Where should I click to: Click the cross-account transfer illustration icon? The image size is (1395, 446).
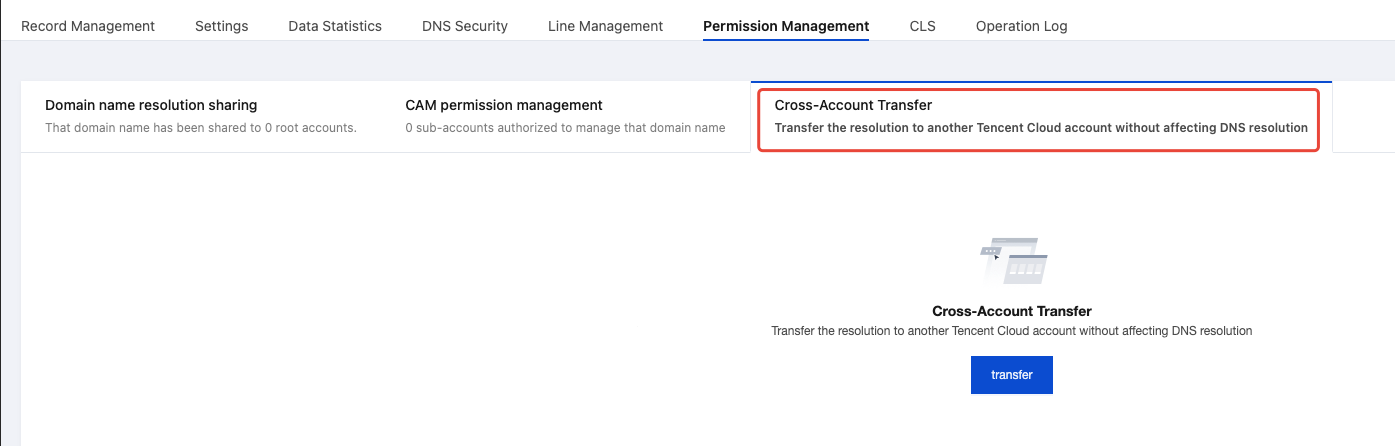1013,261
